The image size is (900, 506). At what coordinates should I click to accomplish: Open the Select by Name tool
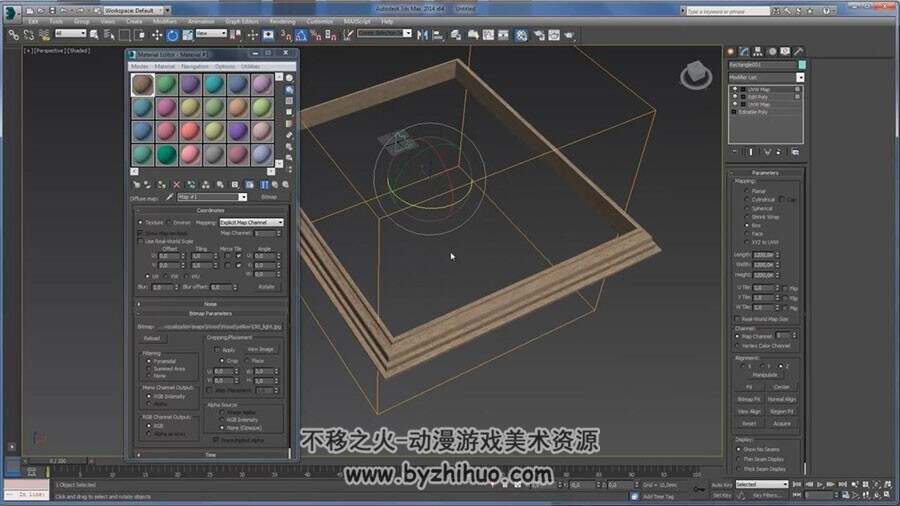109,35
